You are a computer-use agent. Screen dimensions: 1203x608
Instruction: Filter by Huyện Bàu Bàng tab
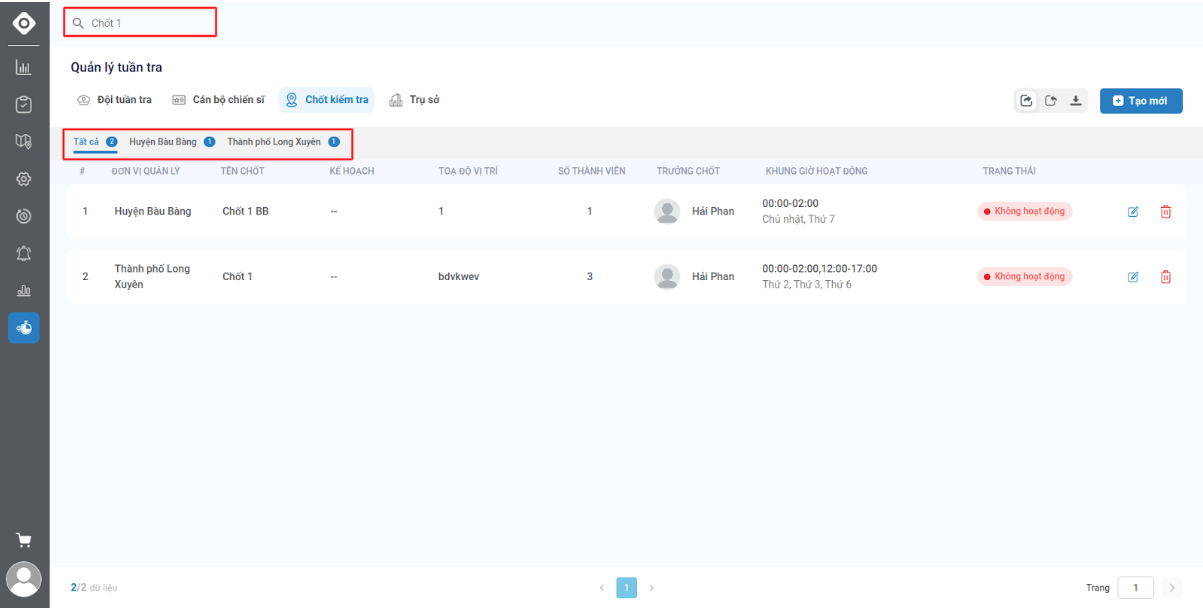(172, 142)
